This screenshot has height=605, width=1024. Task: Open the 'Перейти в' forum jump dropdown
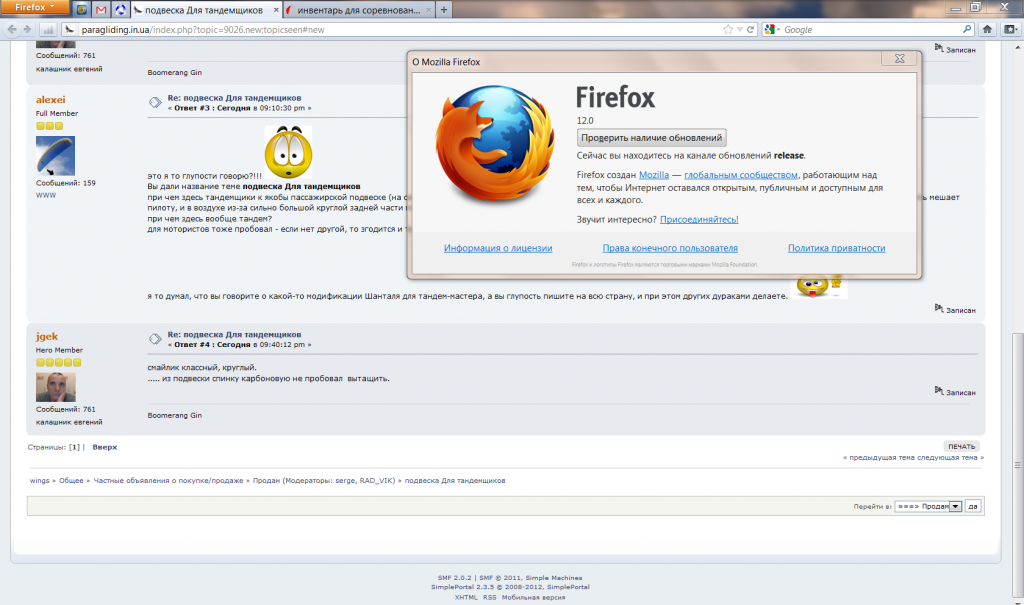[x=927, y=506]
